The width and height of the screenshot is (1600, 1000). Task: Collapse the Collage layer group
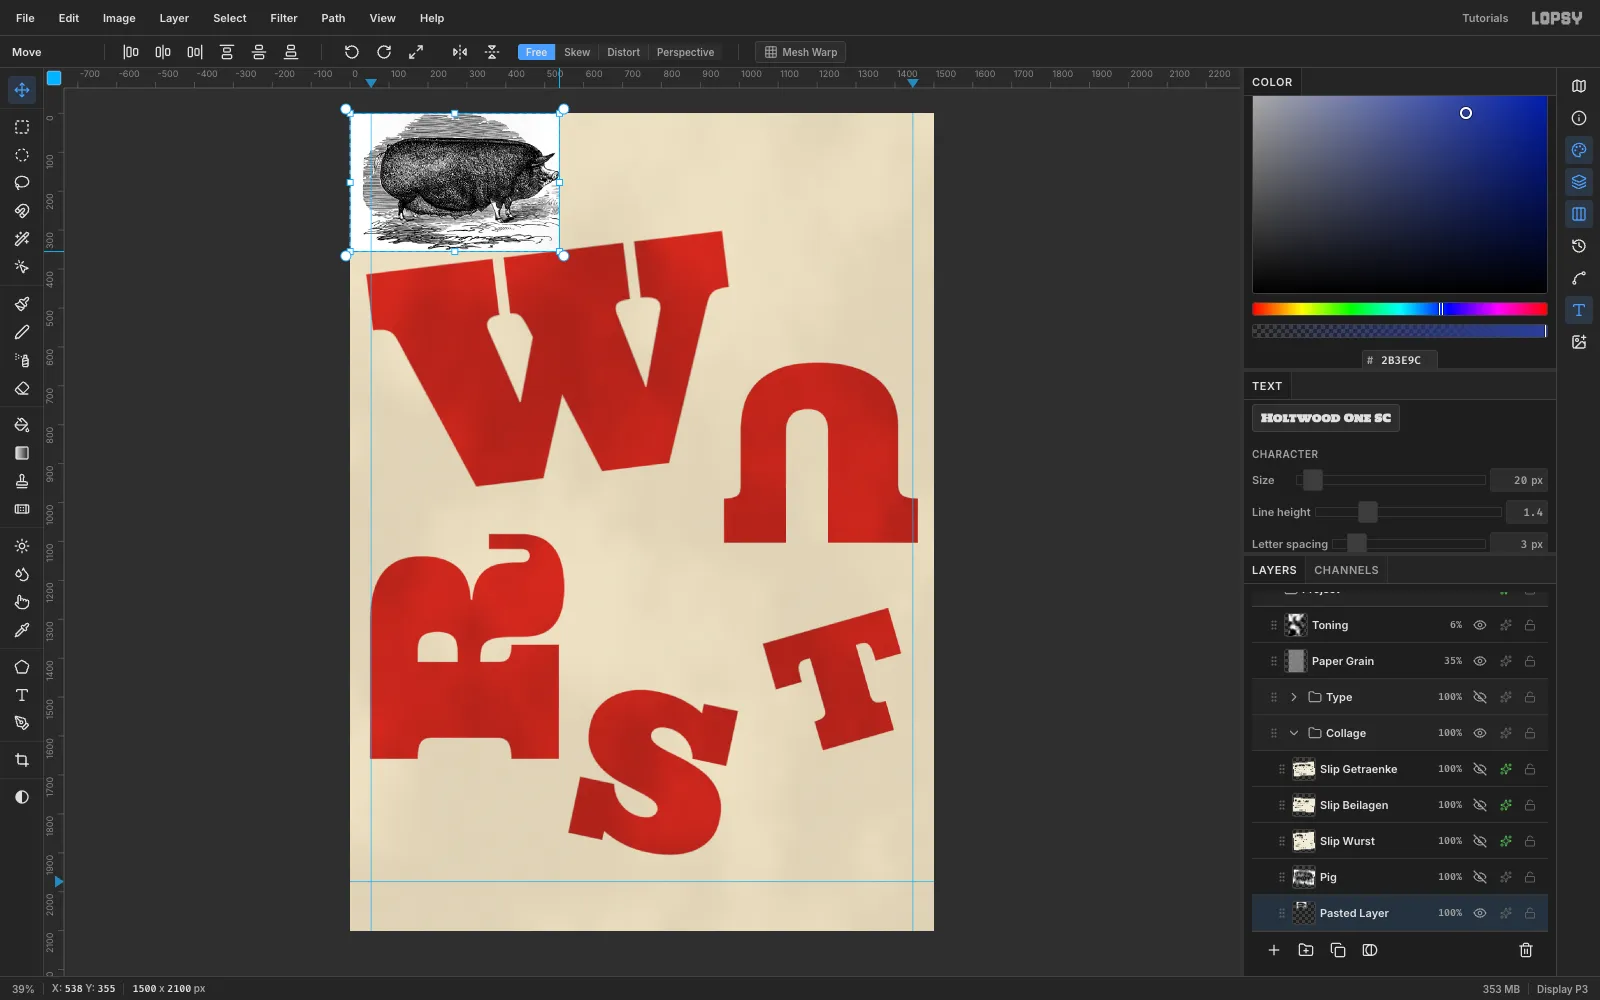1294,733
